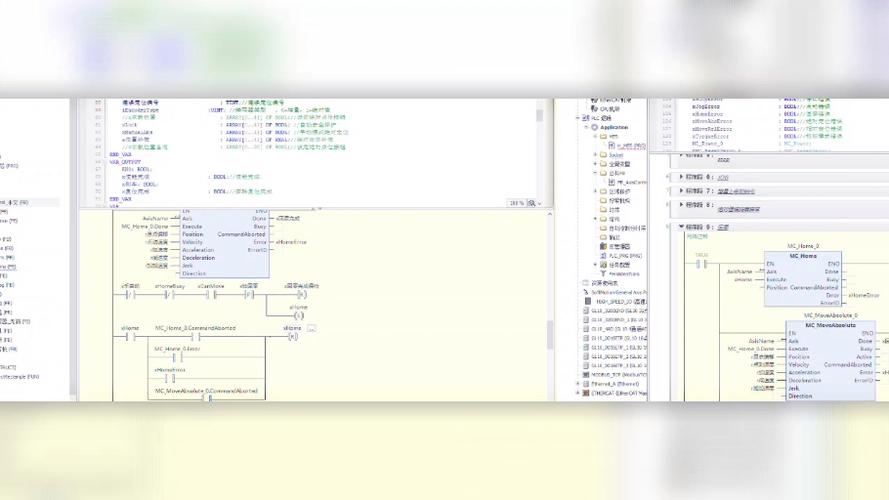Click the xMoveAbsError variable declaration
This screenshot has height=500, width=889.
click(x=712, y=121)
